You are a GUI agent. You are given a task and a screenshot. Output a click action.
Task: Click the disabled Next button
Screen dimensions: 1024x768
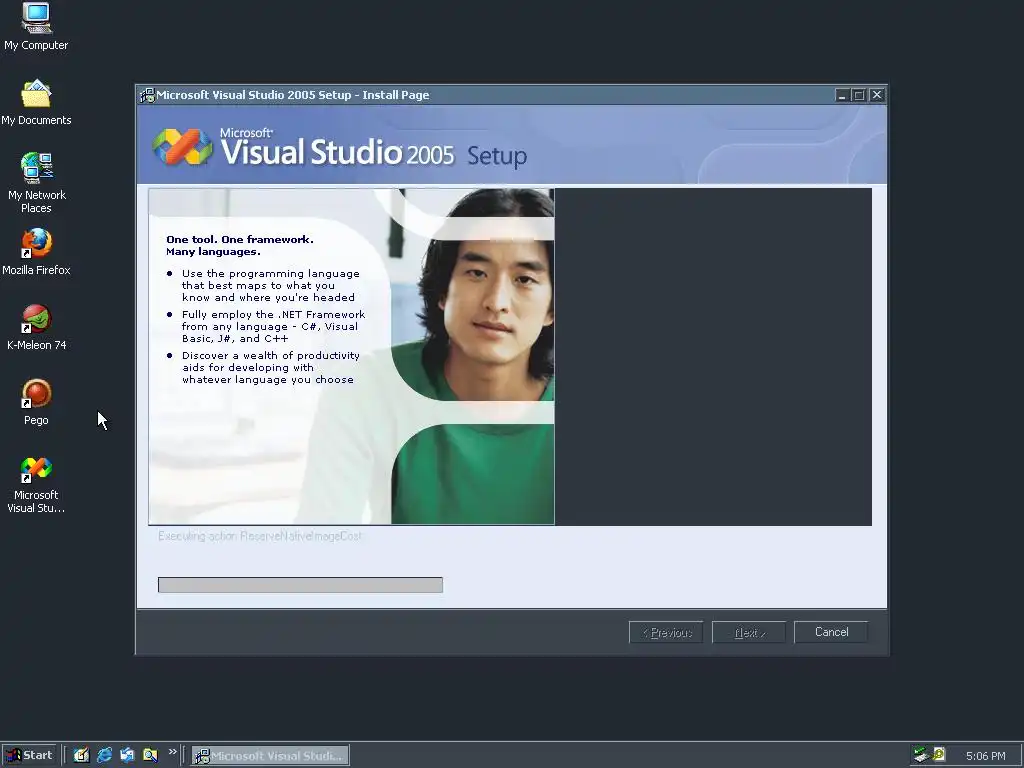[749, 632]
